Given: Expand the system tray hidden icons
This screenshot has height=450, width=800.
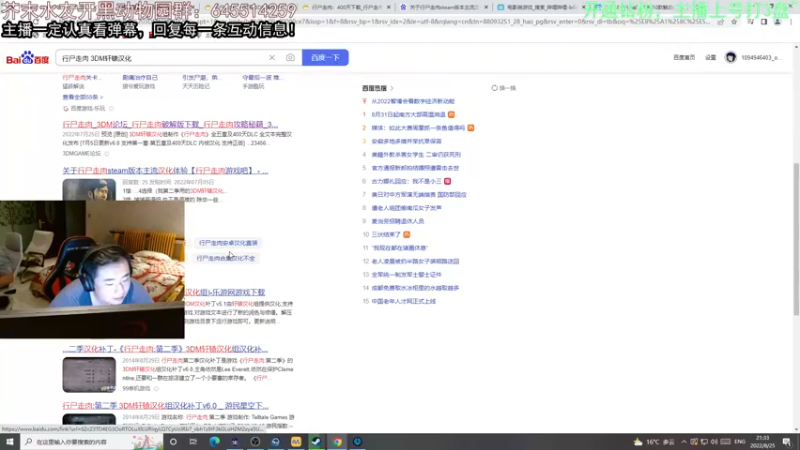Looking at the screenshot, I should pyautogui.click(x=684, y=442).
